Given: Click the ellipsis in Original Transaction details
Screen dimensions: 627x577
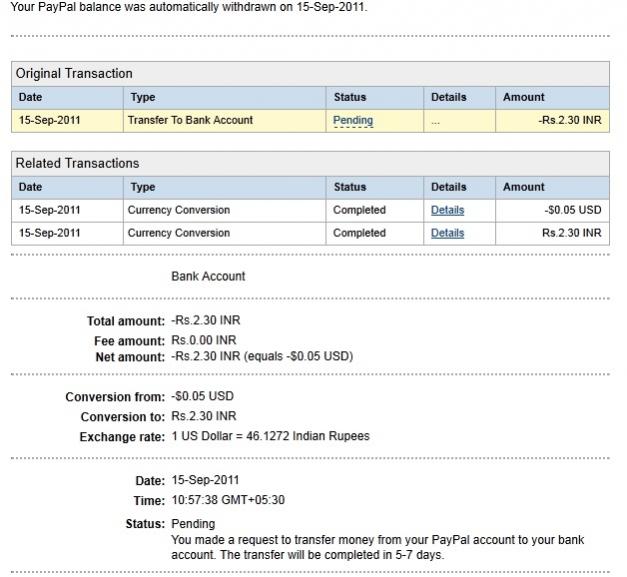Looking at the screenshot, I should point(435,120).
